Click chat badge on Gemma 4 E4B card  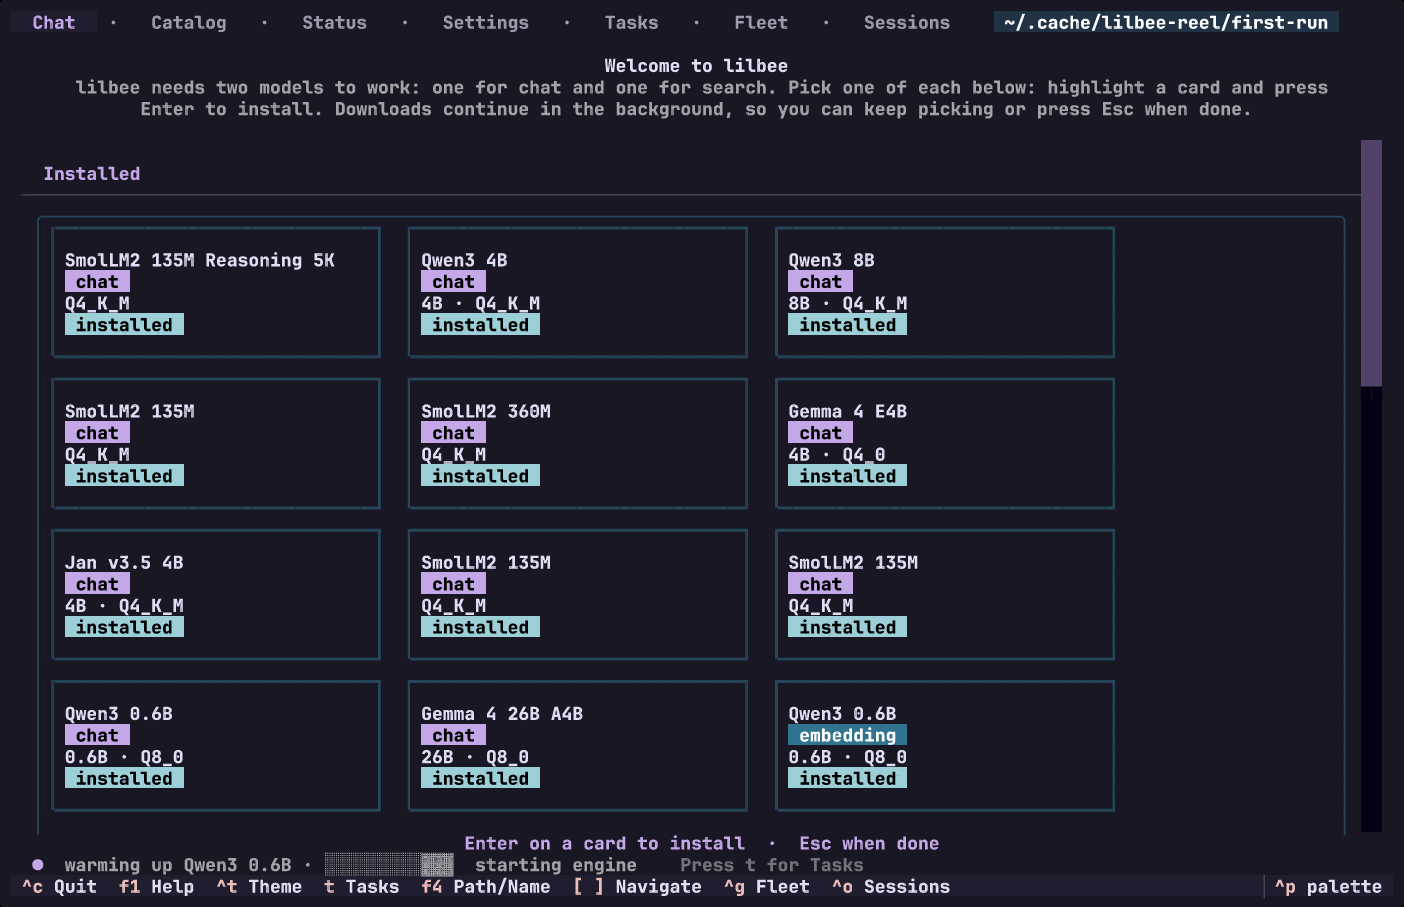coord(820,433)
